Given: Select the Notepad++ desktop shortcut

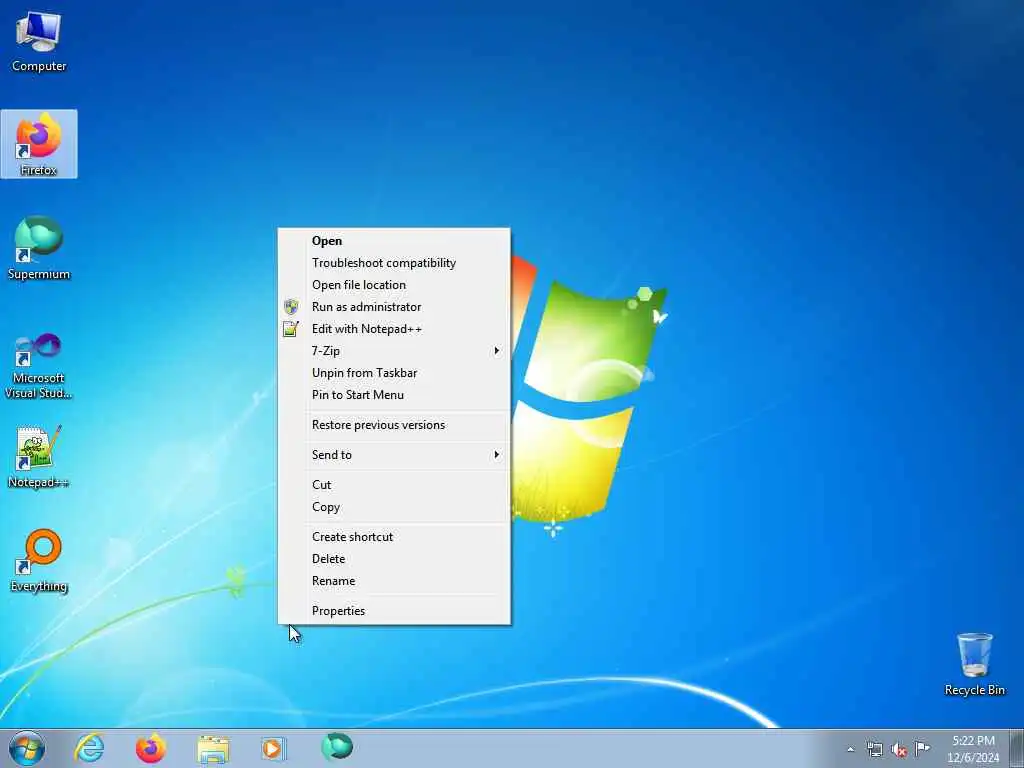Looking at the screenshot, I should tap(39, 456).
